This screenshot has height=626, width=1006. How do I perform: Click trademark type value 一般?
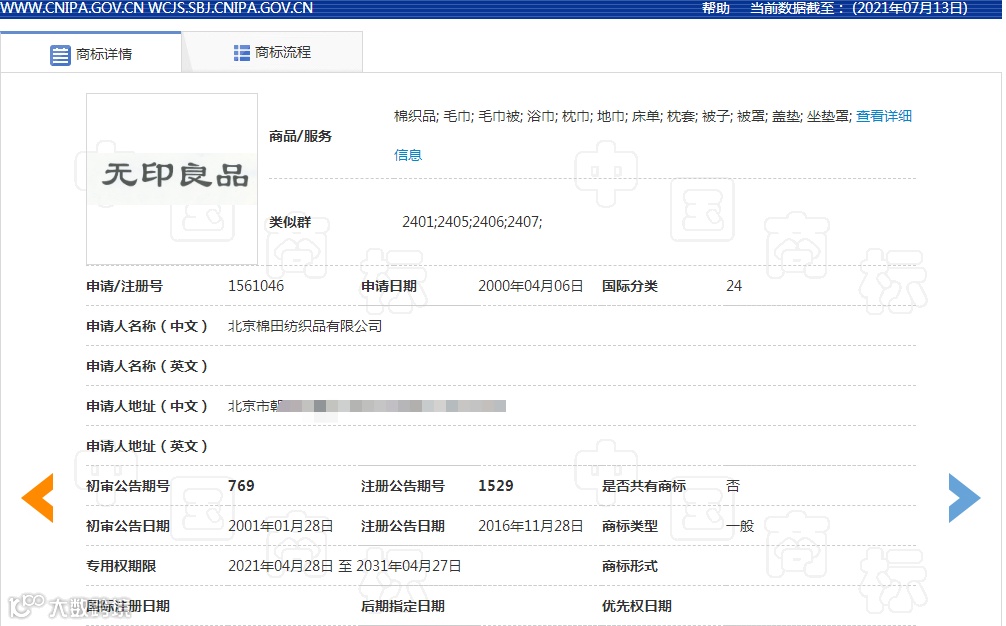[x=740, y=526]
